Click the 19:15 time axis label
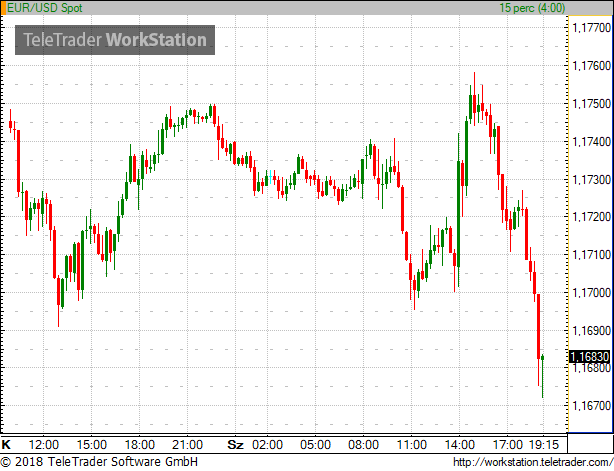 click(x=544, y=445)
